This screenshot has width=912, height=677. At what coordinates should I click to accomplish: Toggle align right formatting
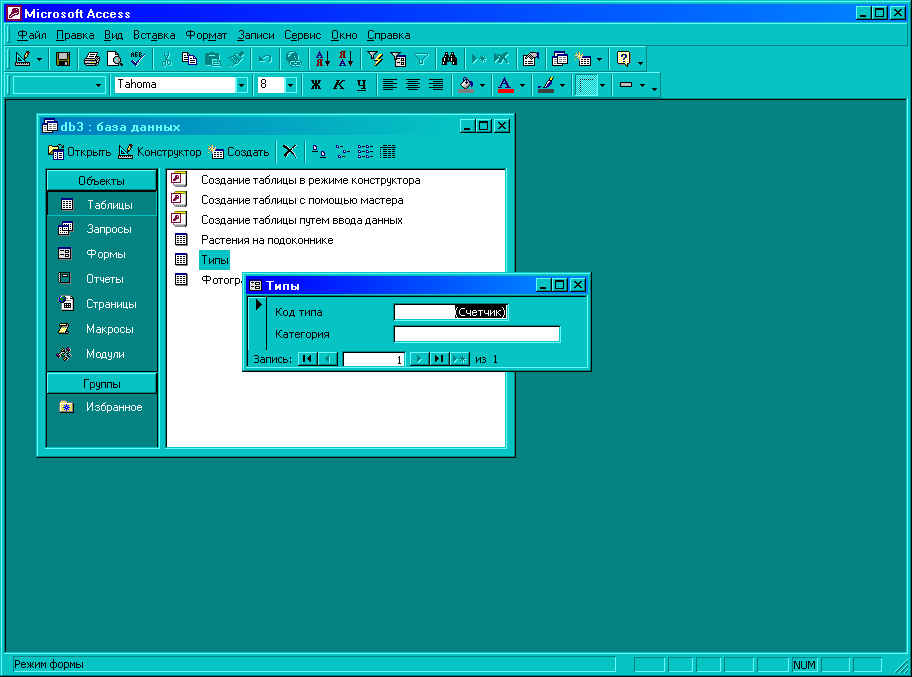pos(436,85)
